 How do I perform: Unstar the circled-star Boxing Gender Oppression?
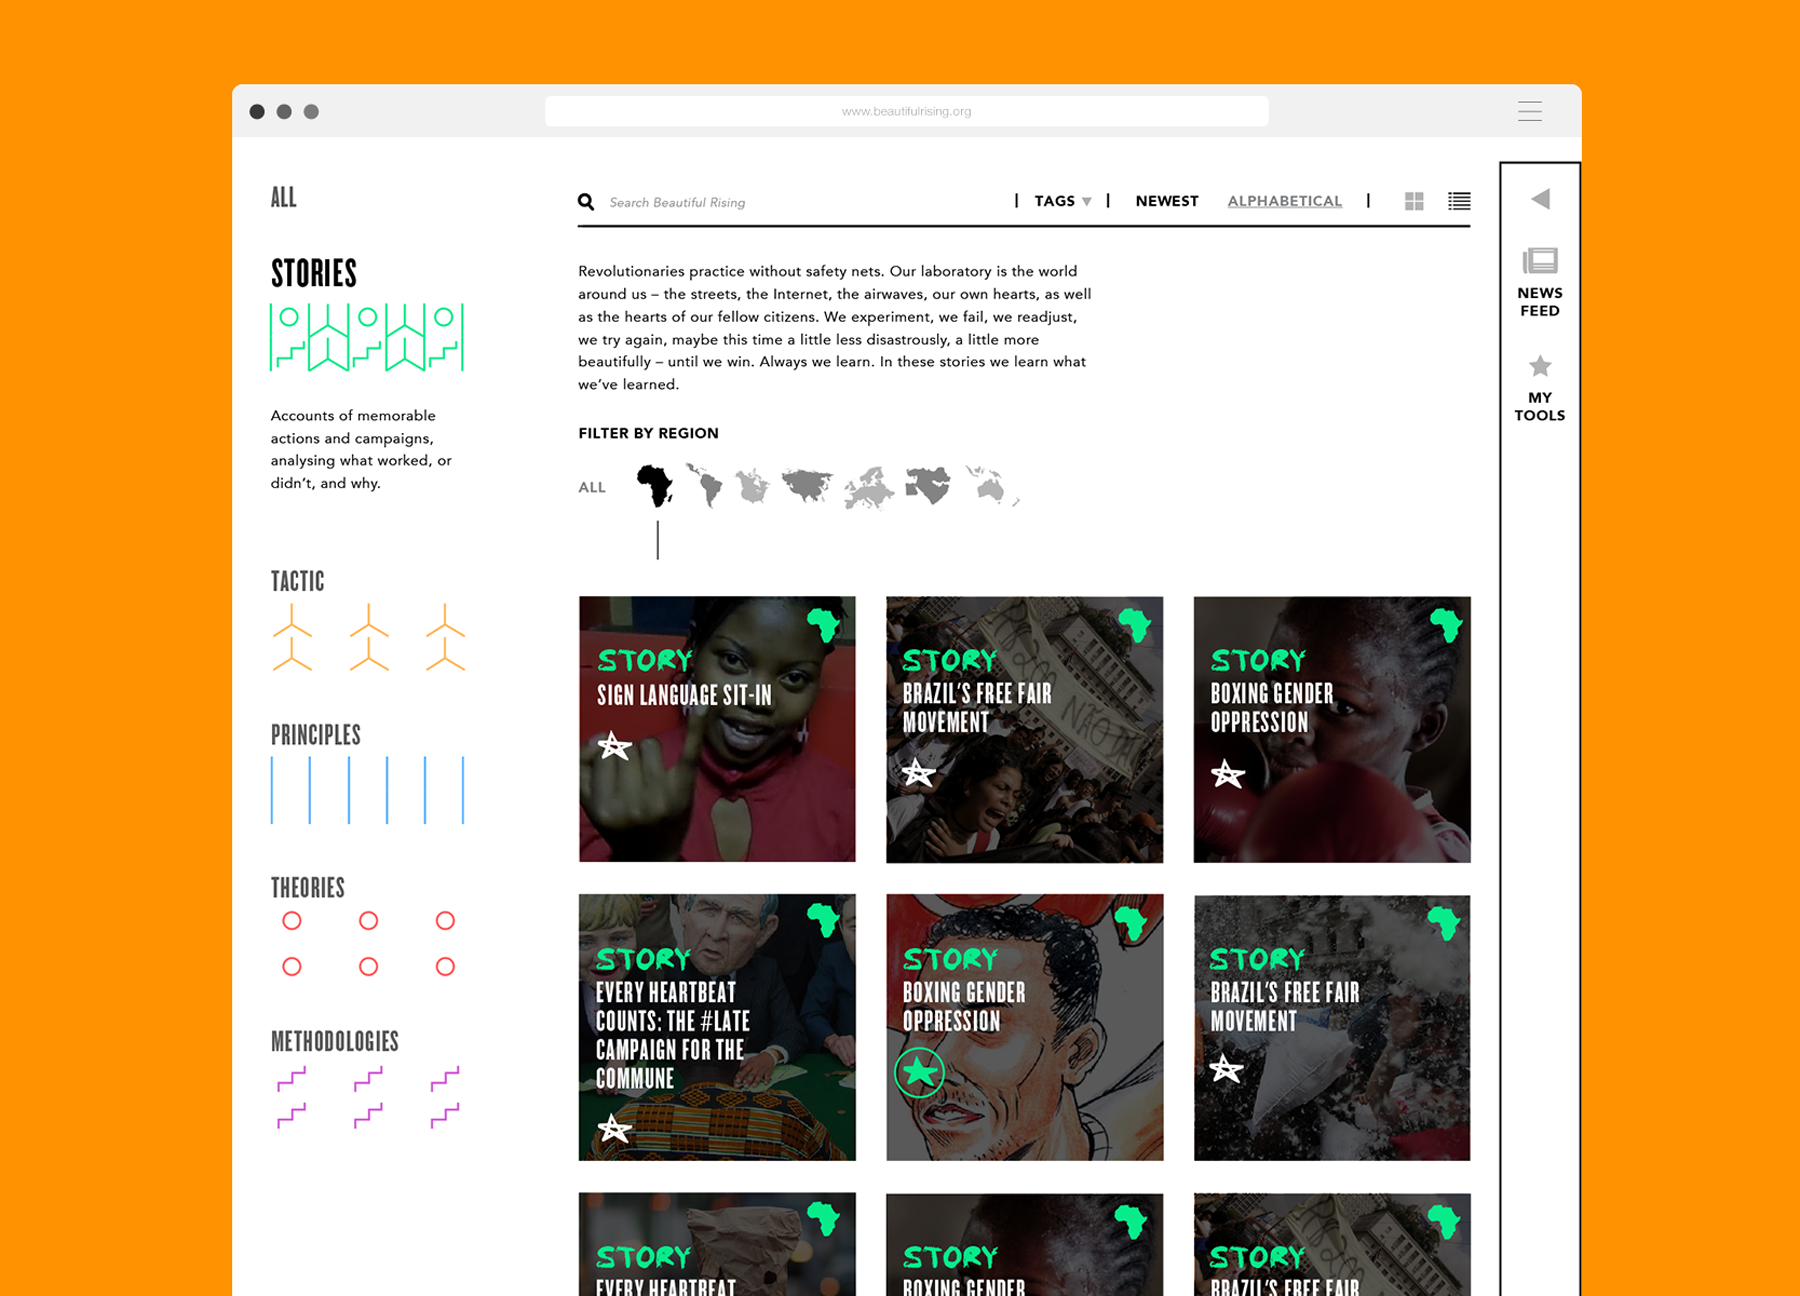coord(920,1073)
